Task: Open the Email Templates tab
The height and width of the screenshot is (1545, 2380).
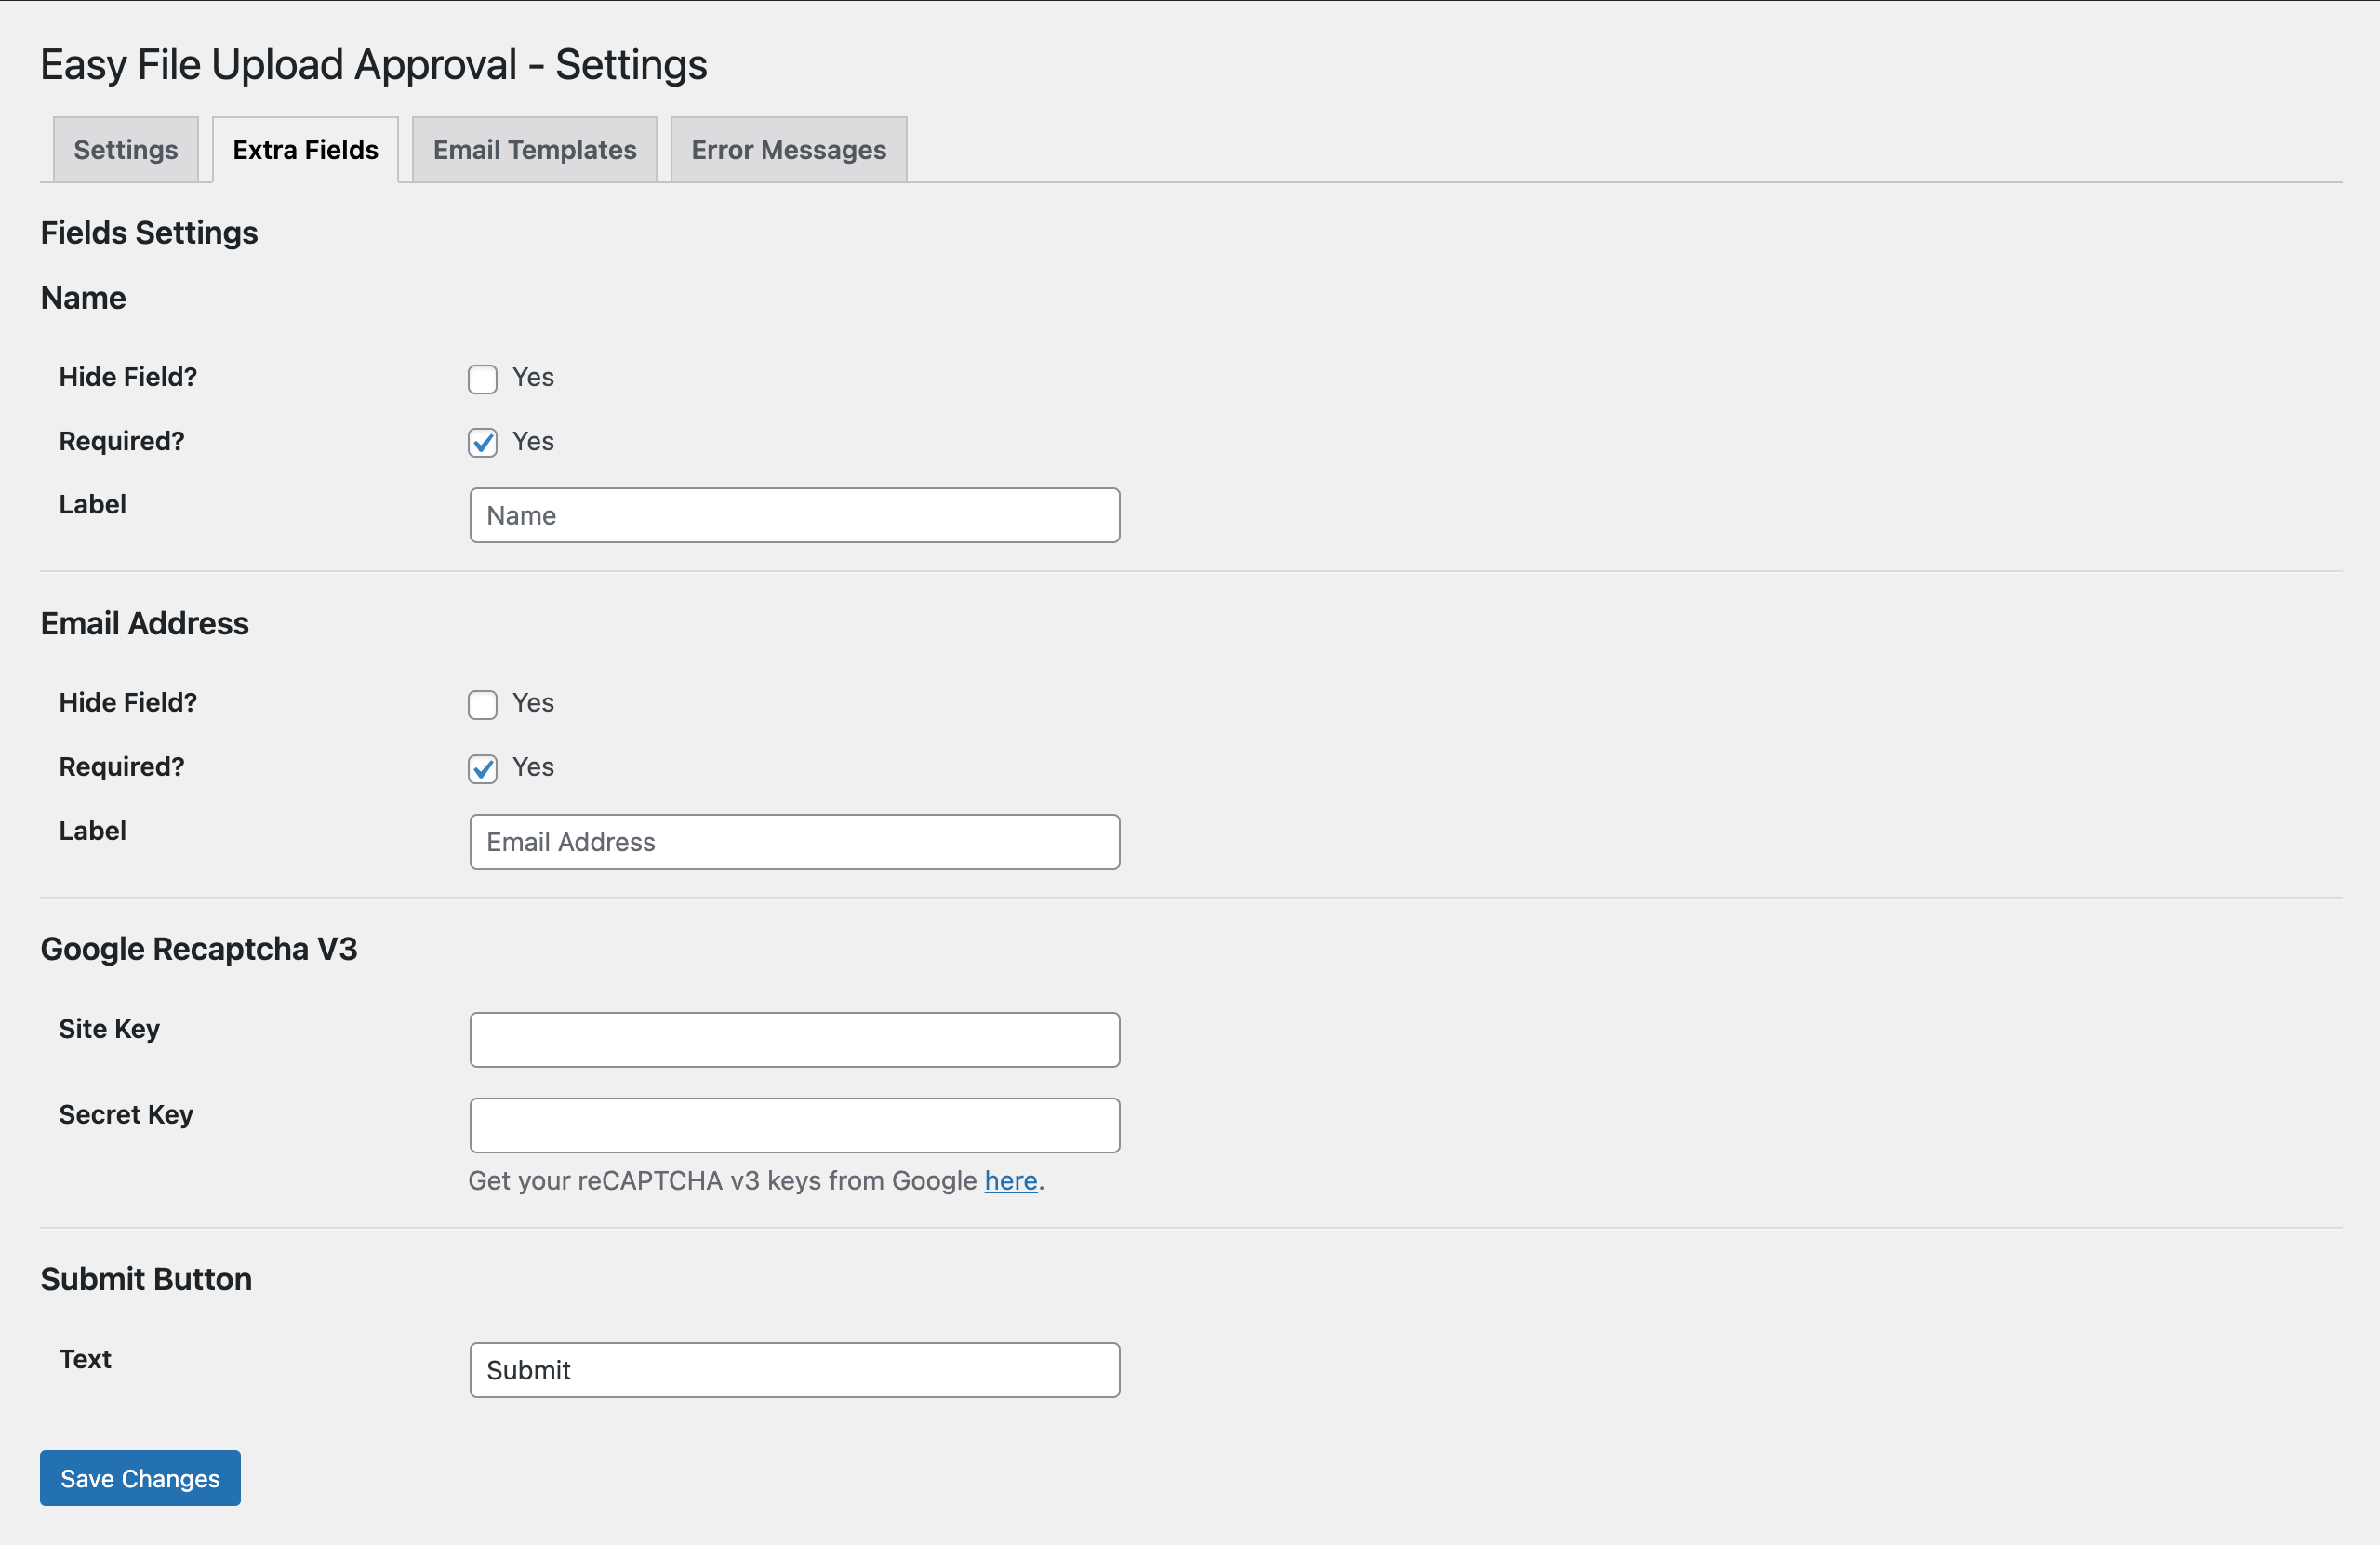Action: [534, 149]
